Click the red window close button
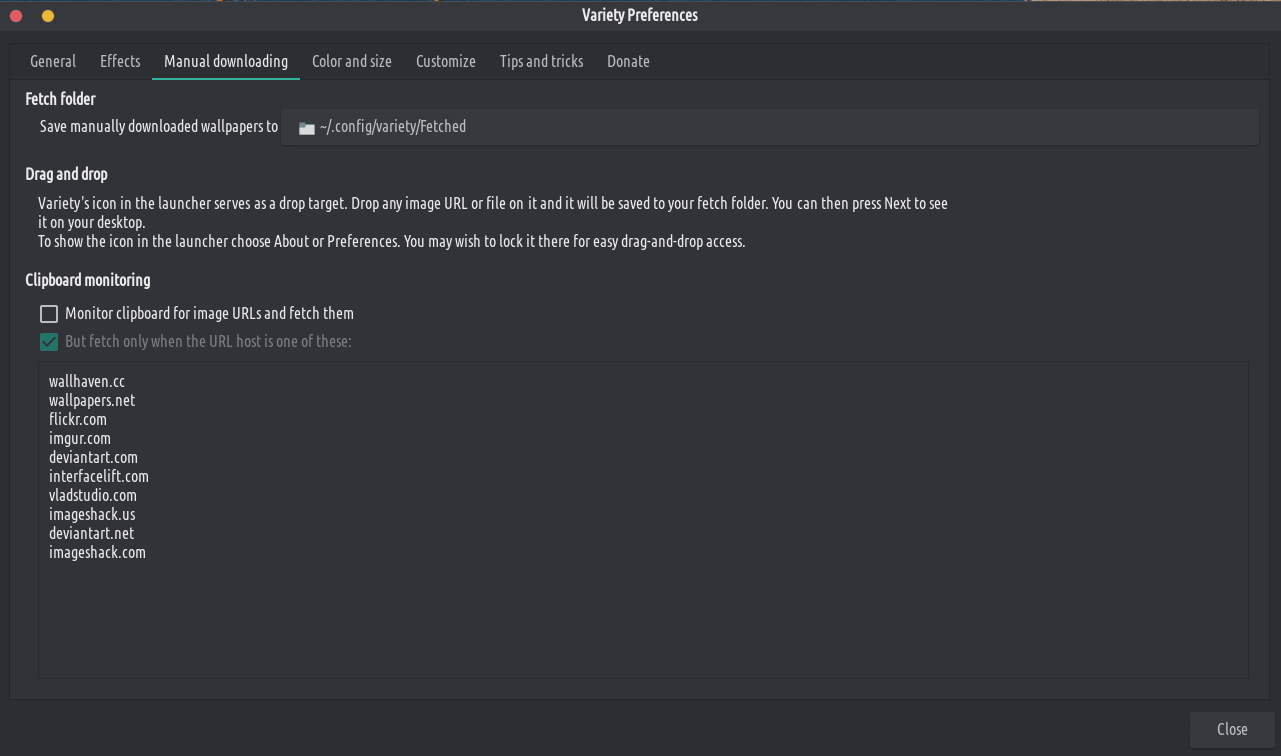Screen dimensions: 1281x756 pyautogui.click(x=16, y=16)
